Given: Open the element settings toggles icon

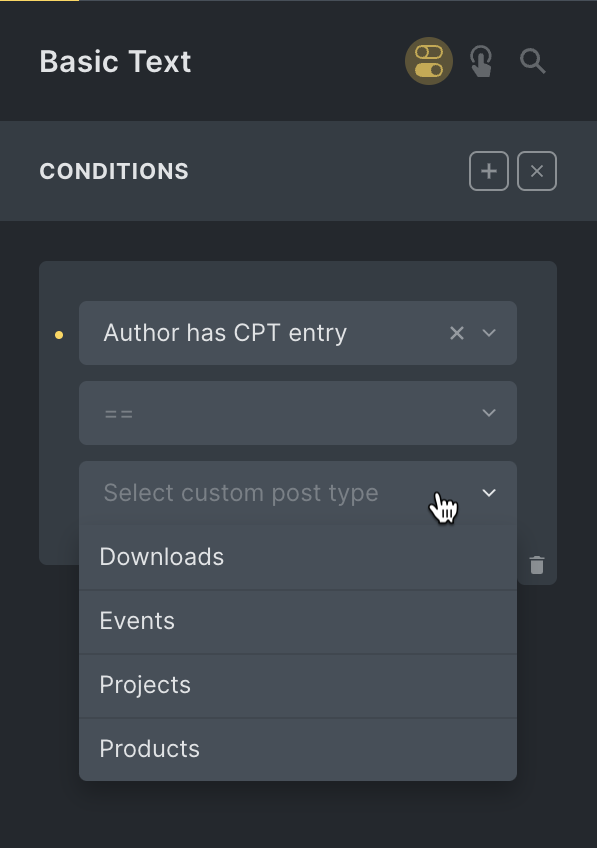Looking at the screenshot, I should (428, 61).
